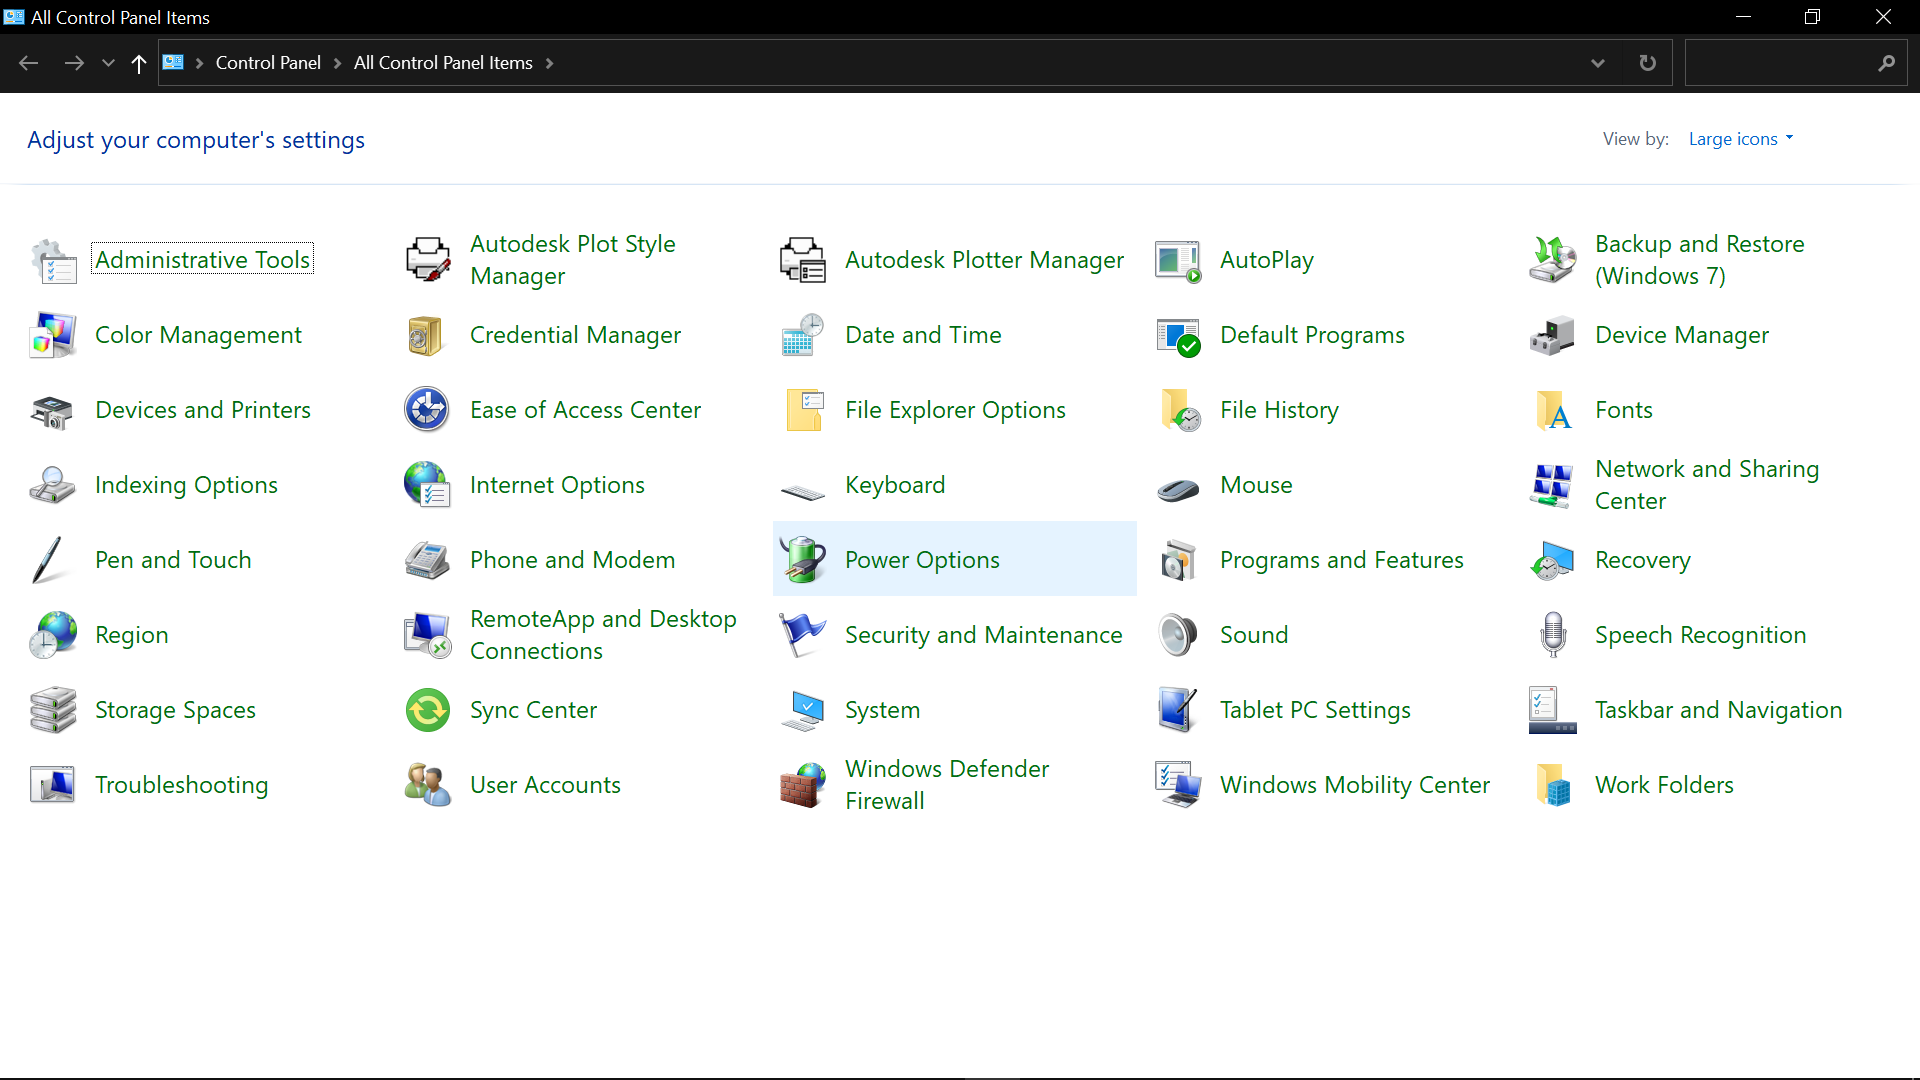Open the View by Large icons dropdown

(1741, 139)
